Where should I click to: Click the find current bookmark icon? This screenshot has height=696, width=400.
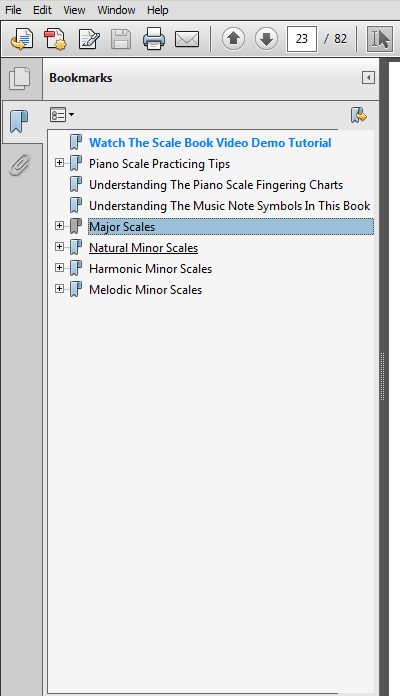click(x=359, y=115)
